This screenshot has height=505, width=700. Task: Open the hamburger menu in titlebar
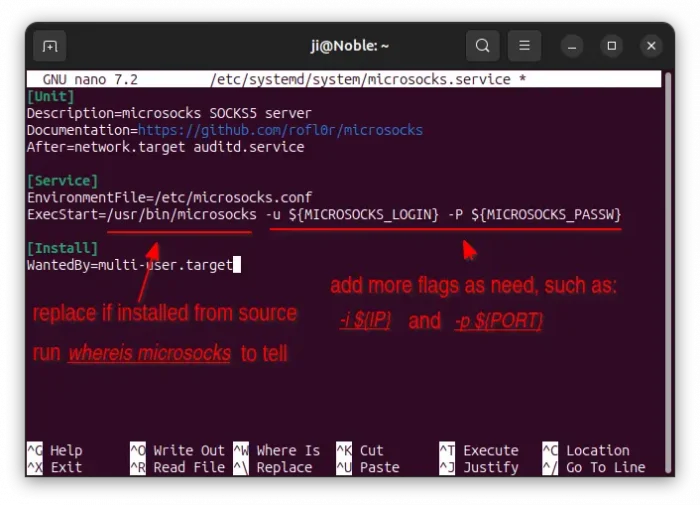coord(523,46)
